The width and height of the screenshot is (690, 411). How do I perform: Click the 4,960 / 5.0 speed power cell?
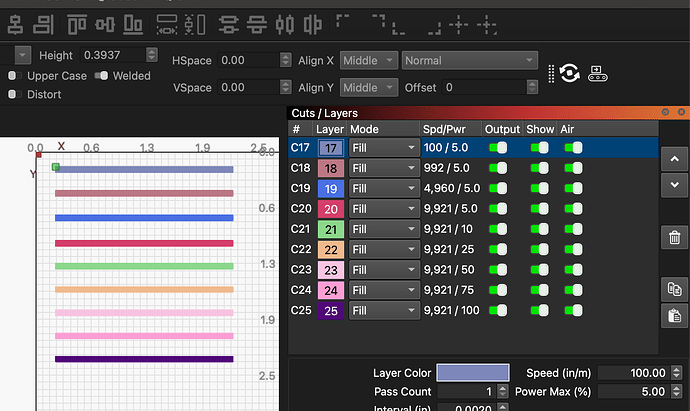tap(451, 188)
